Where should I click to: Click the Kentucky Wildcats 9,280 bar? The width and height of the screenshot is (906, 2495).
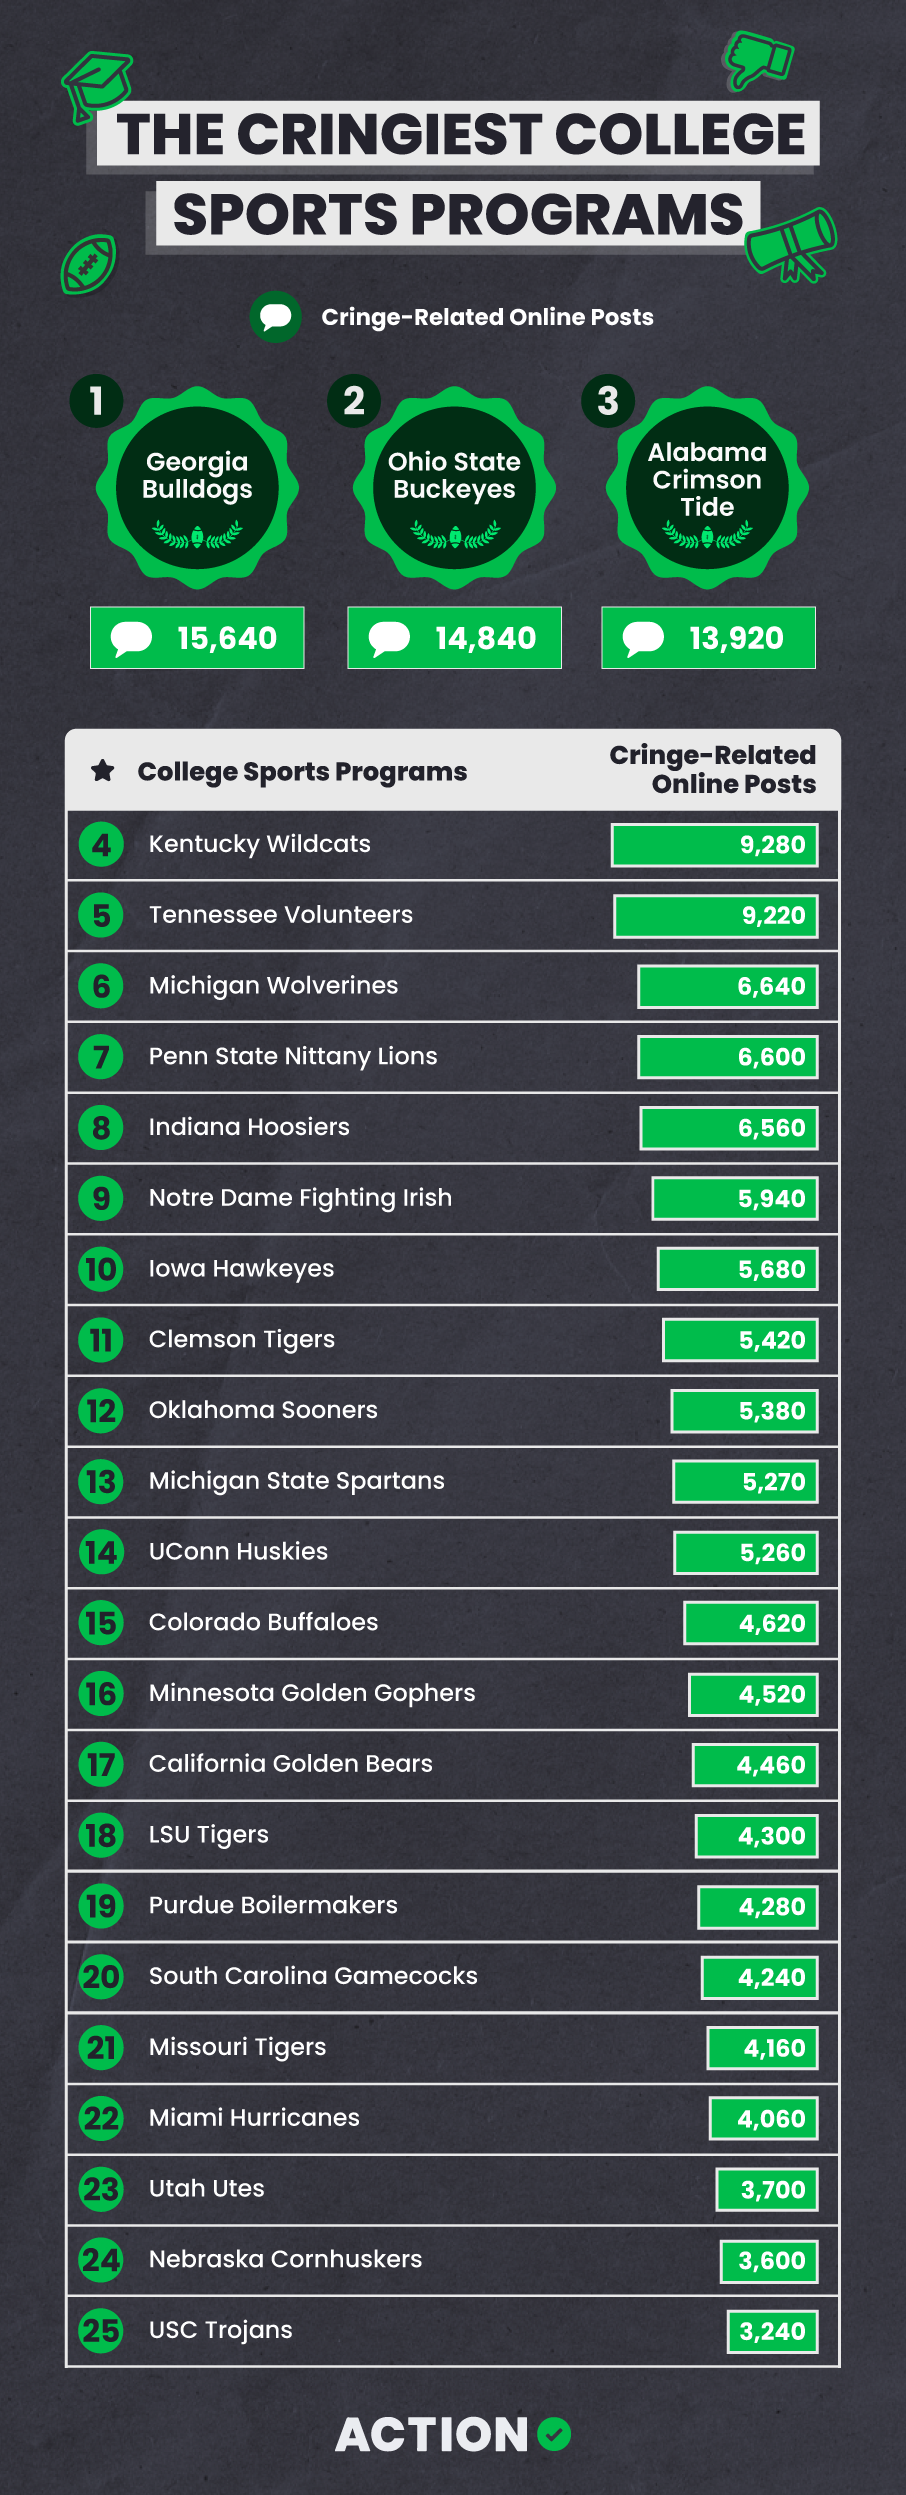pos(715,845)
